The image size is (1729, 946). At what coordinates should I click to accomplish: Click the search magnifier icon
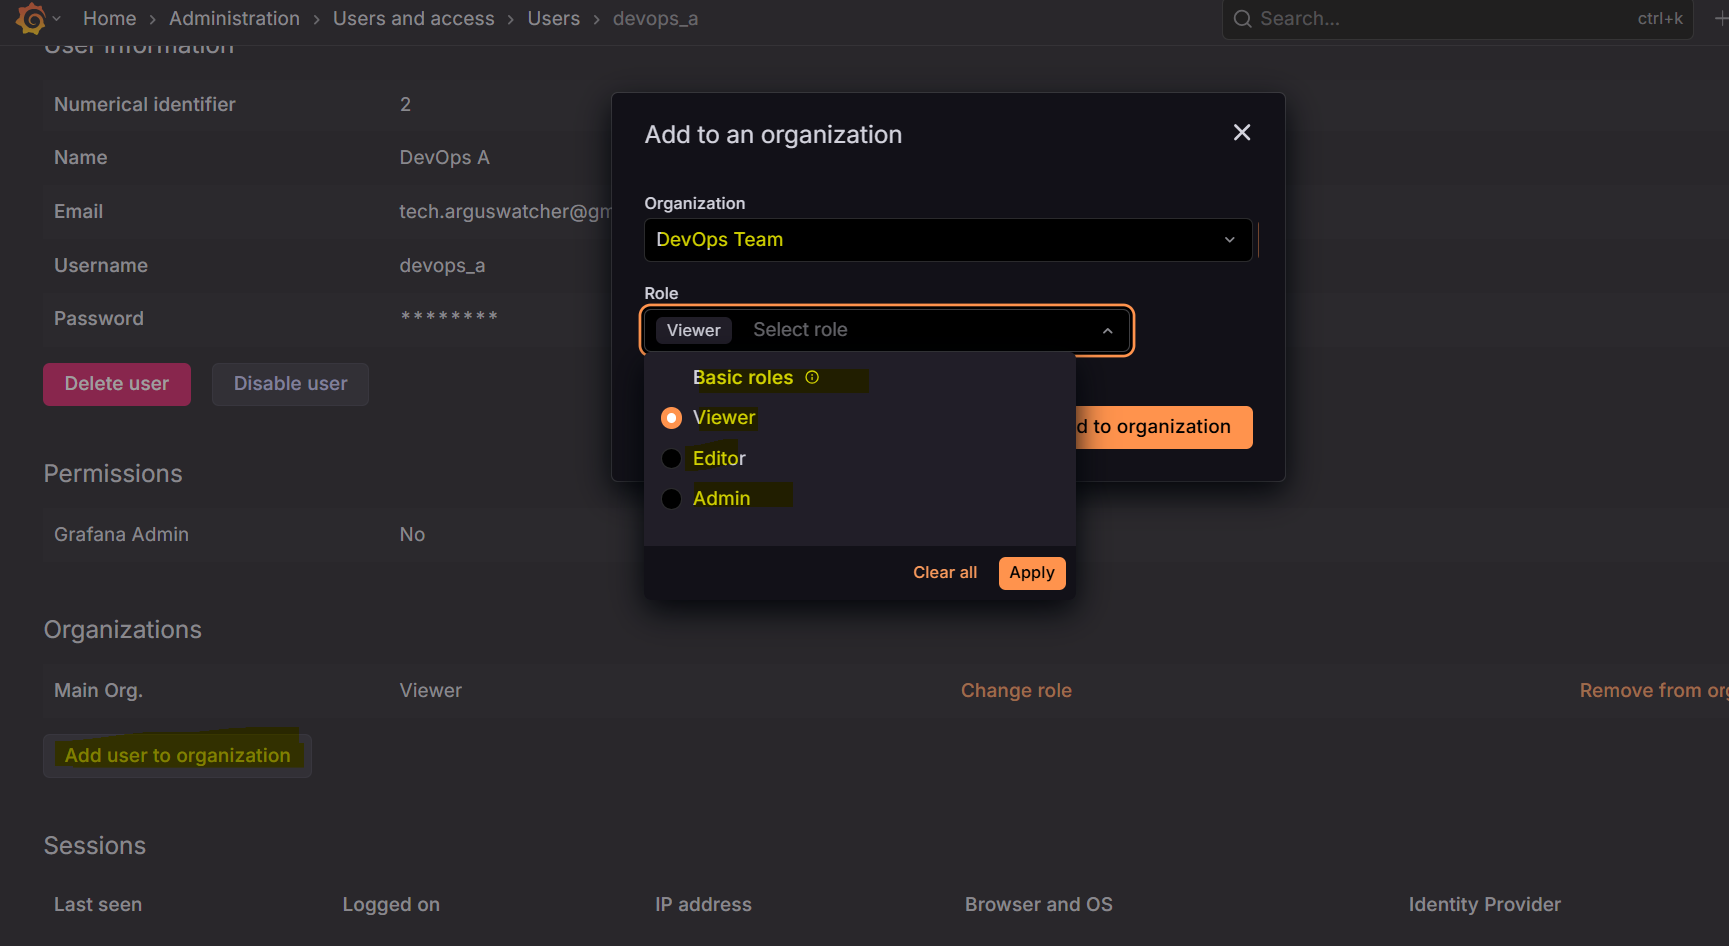(x=1242, y=19)
